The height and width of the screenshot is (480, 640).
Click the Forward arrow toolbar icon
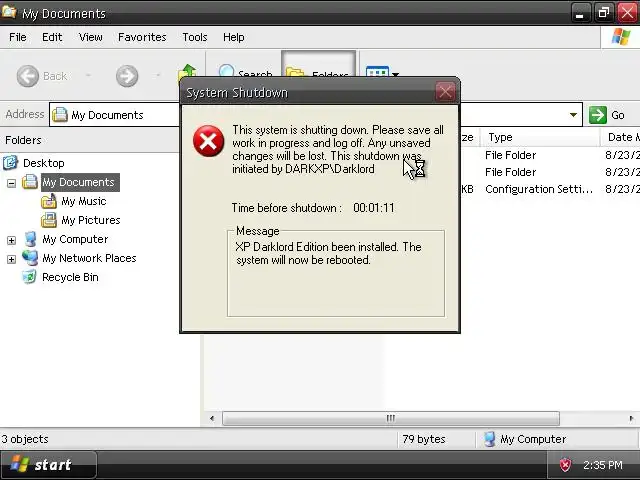point(127,76)
